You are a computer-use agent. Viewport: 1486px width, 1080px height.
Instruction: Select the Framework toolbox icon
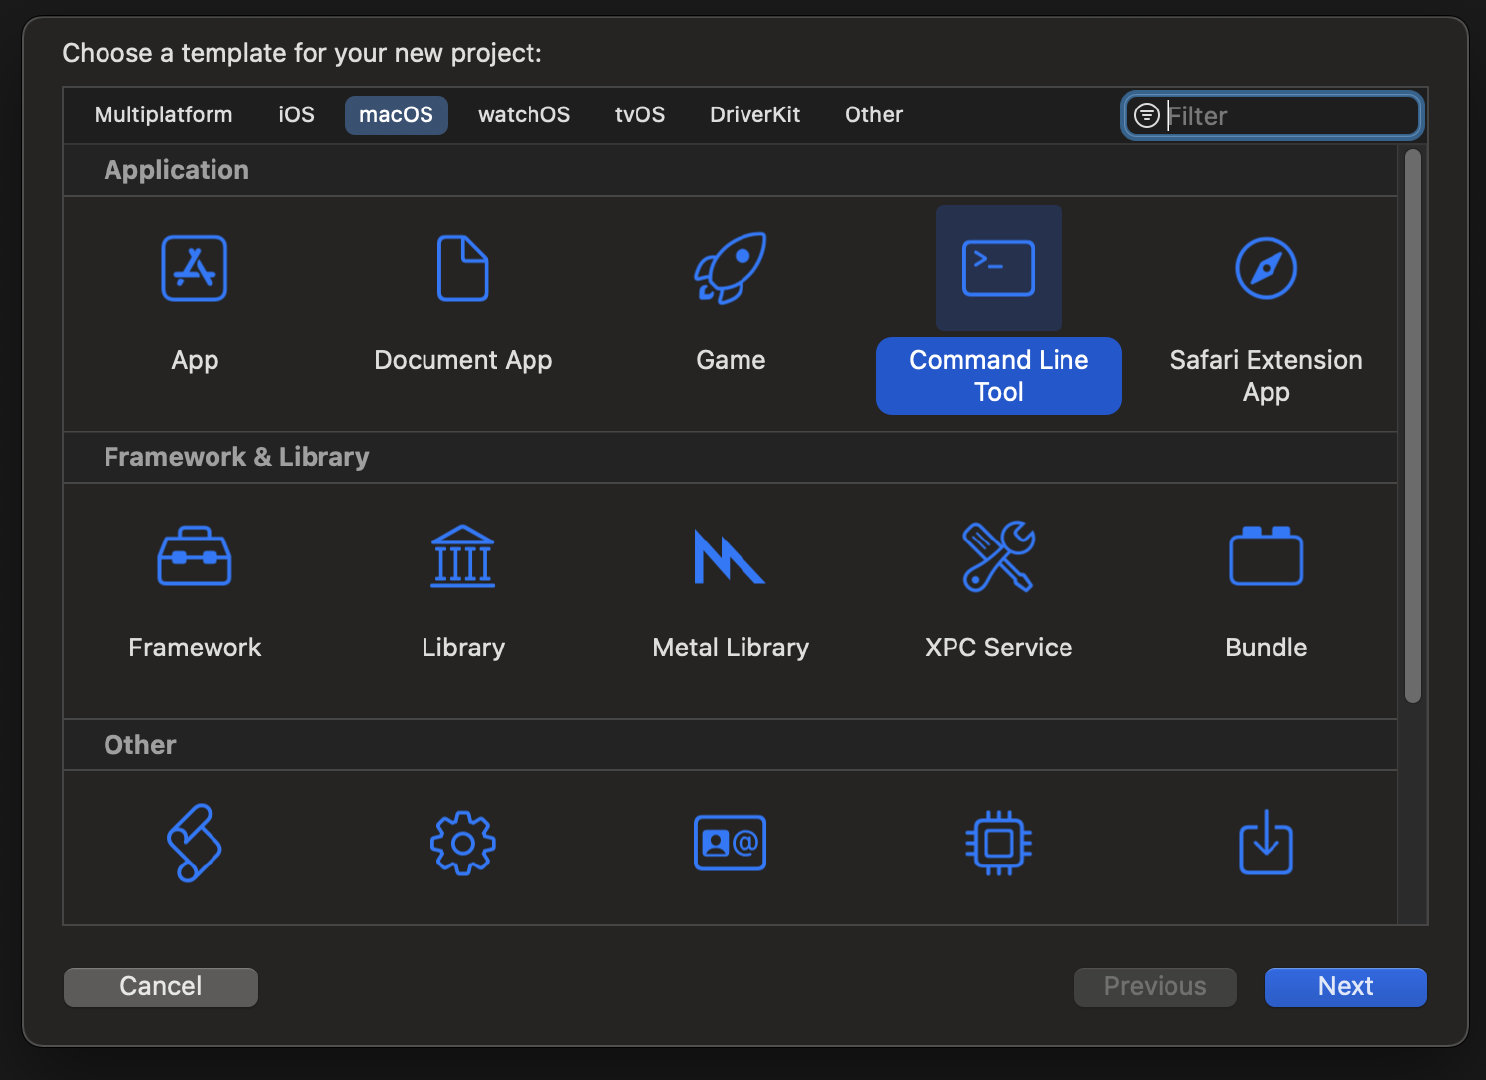click(x=194, y=556)
